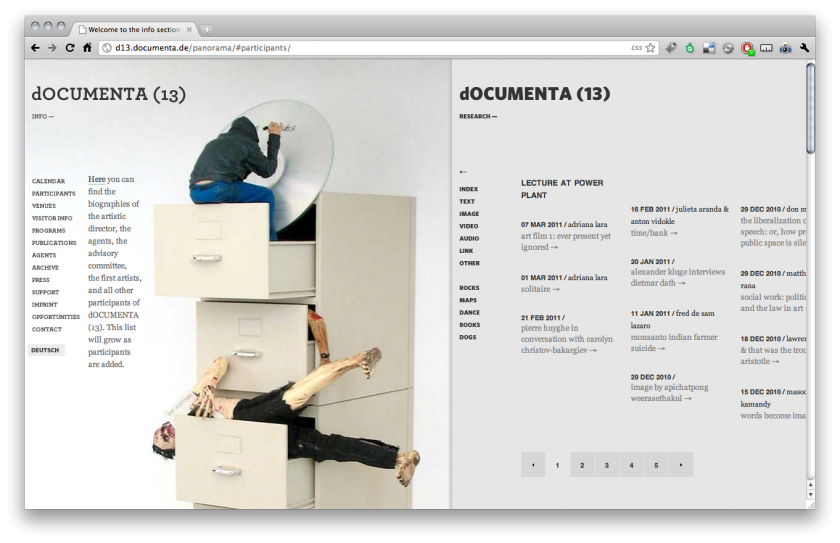Open alexander kluge interviews dietmar dath
This screenshot has width=840, height=543.
coord(678,277)
